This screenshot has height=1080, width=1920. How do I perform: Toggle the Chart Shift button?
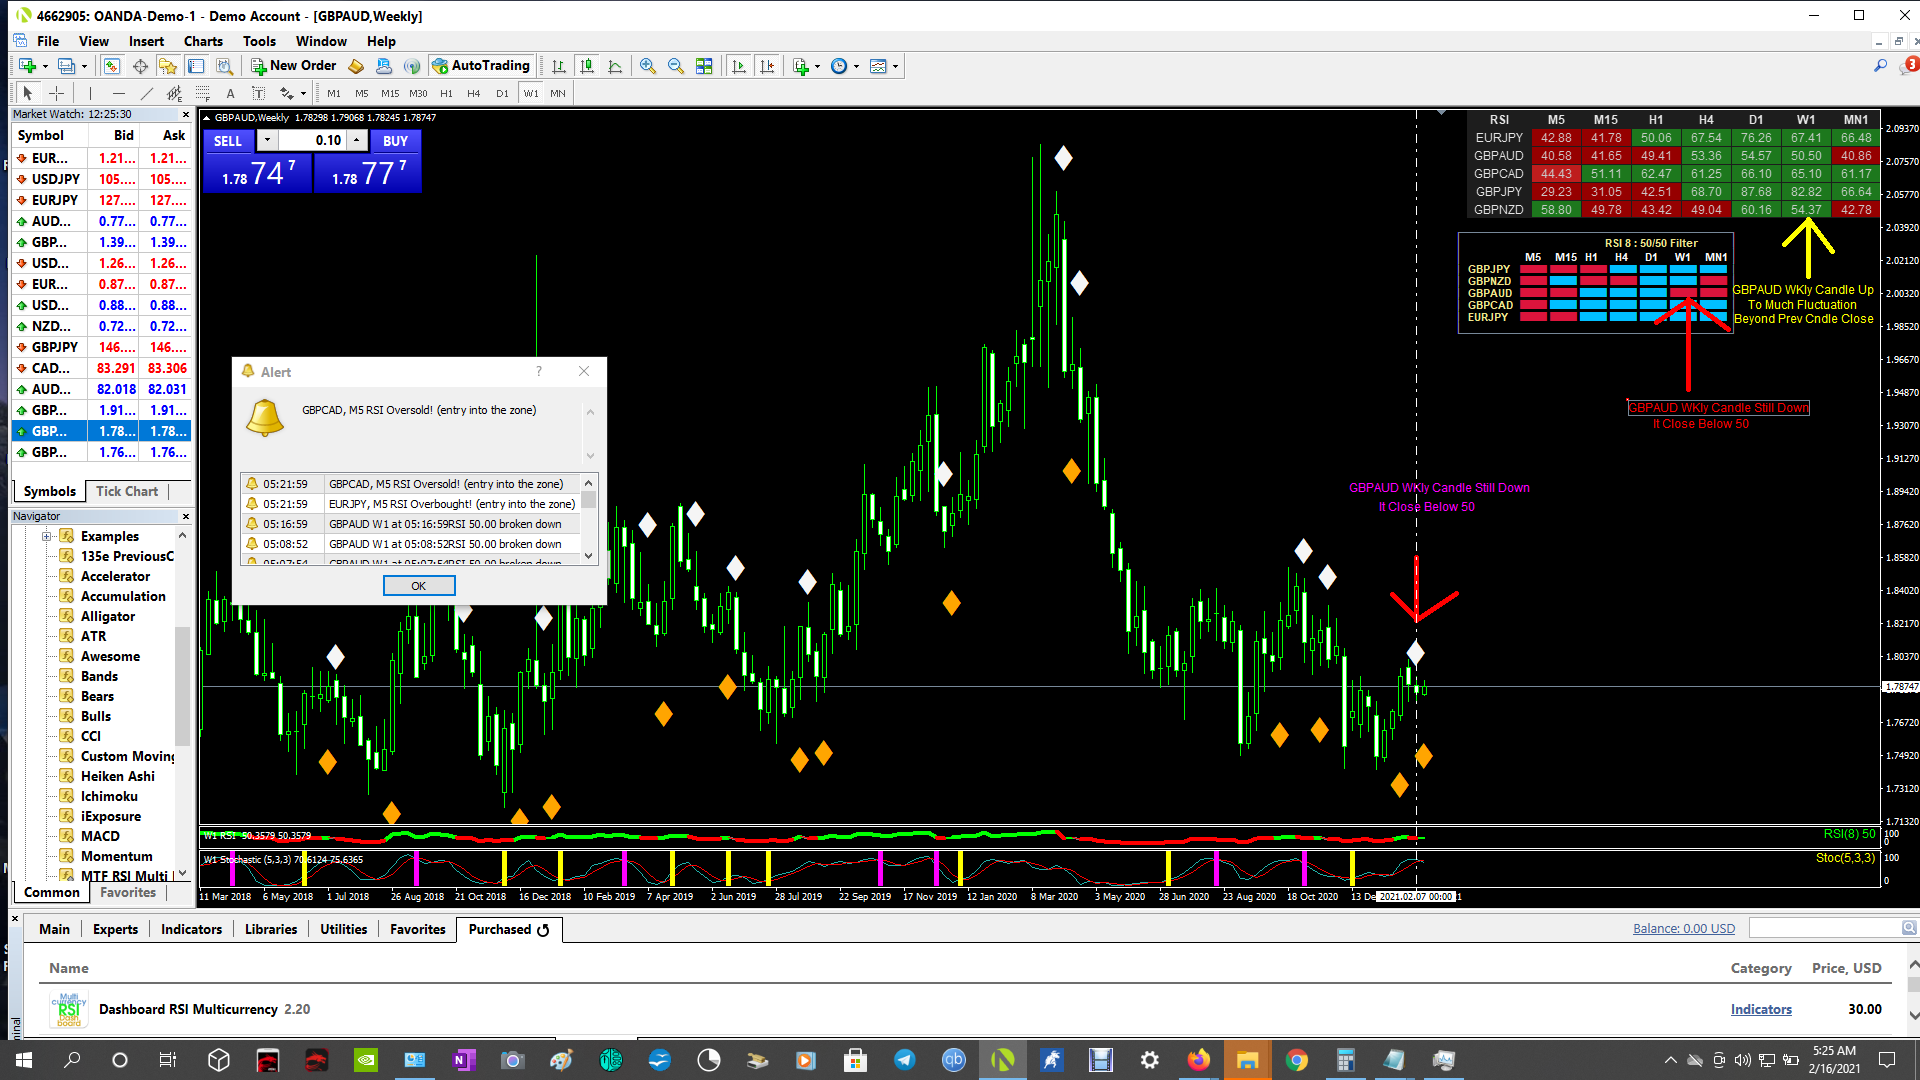767,66
